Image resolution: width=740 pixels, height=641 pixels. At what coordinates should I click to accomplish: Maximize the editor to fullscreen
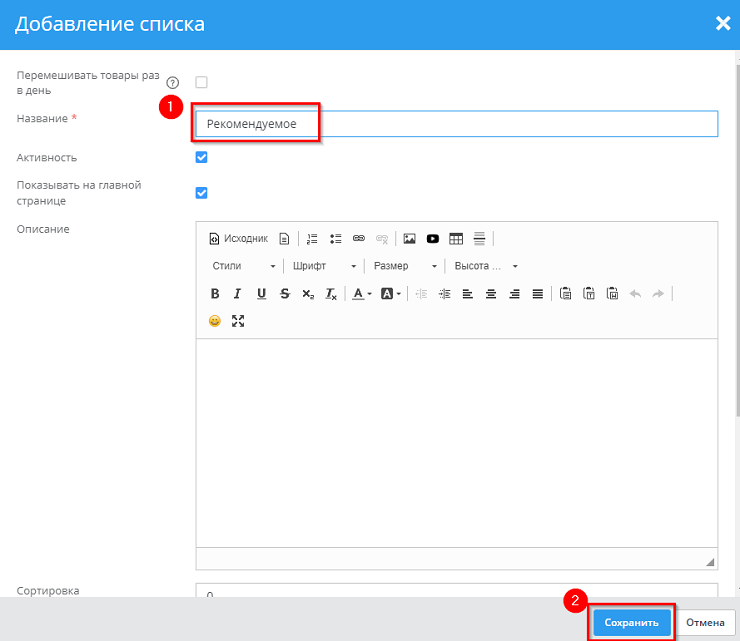point(238,321)
